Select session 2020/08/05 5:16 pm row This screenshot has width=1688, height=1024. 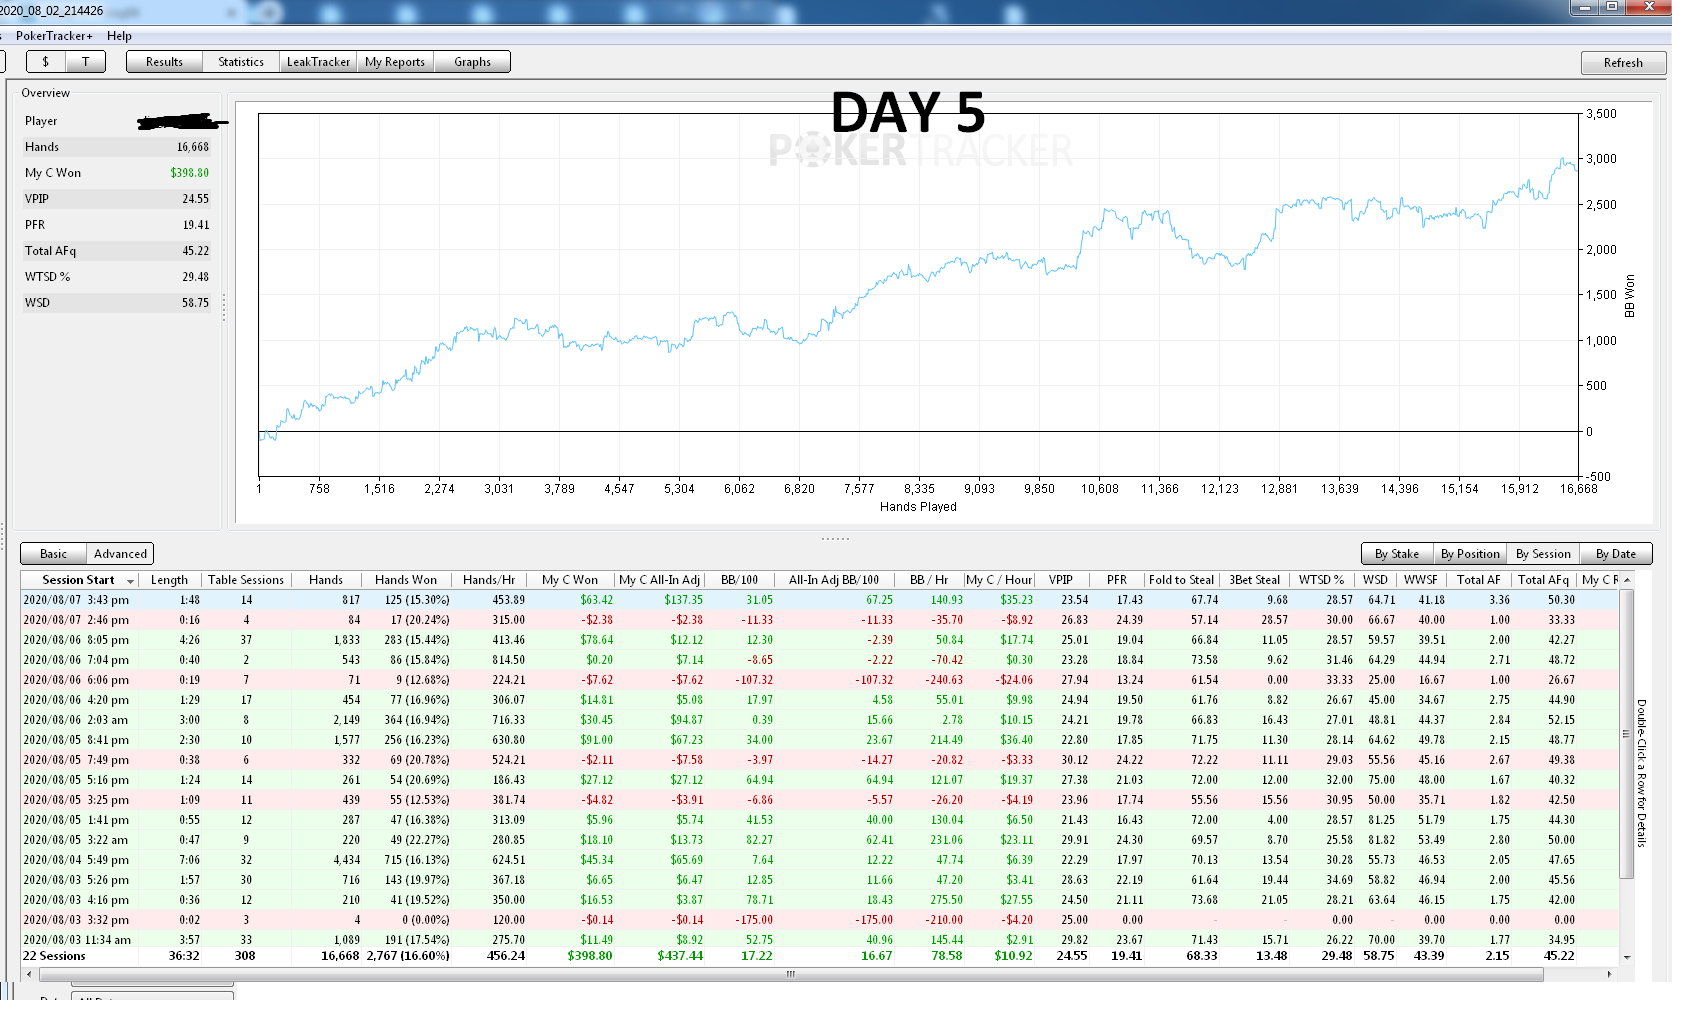(x=819, y=780)
